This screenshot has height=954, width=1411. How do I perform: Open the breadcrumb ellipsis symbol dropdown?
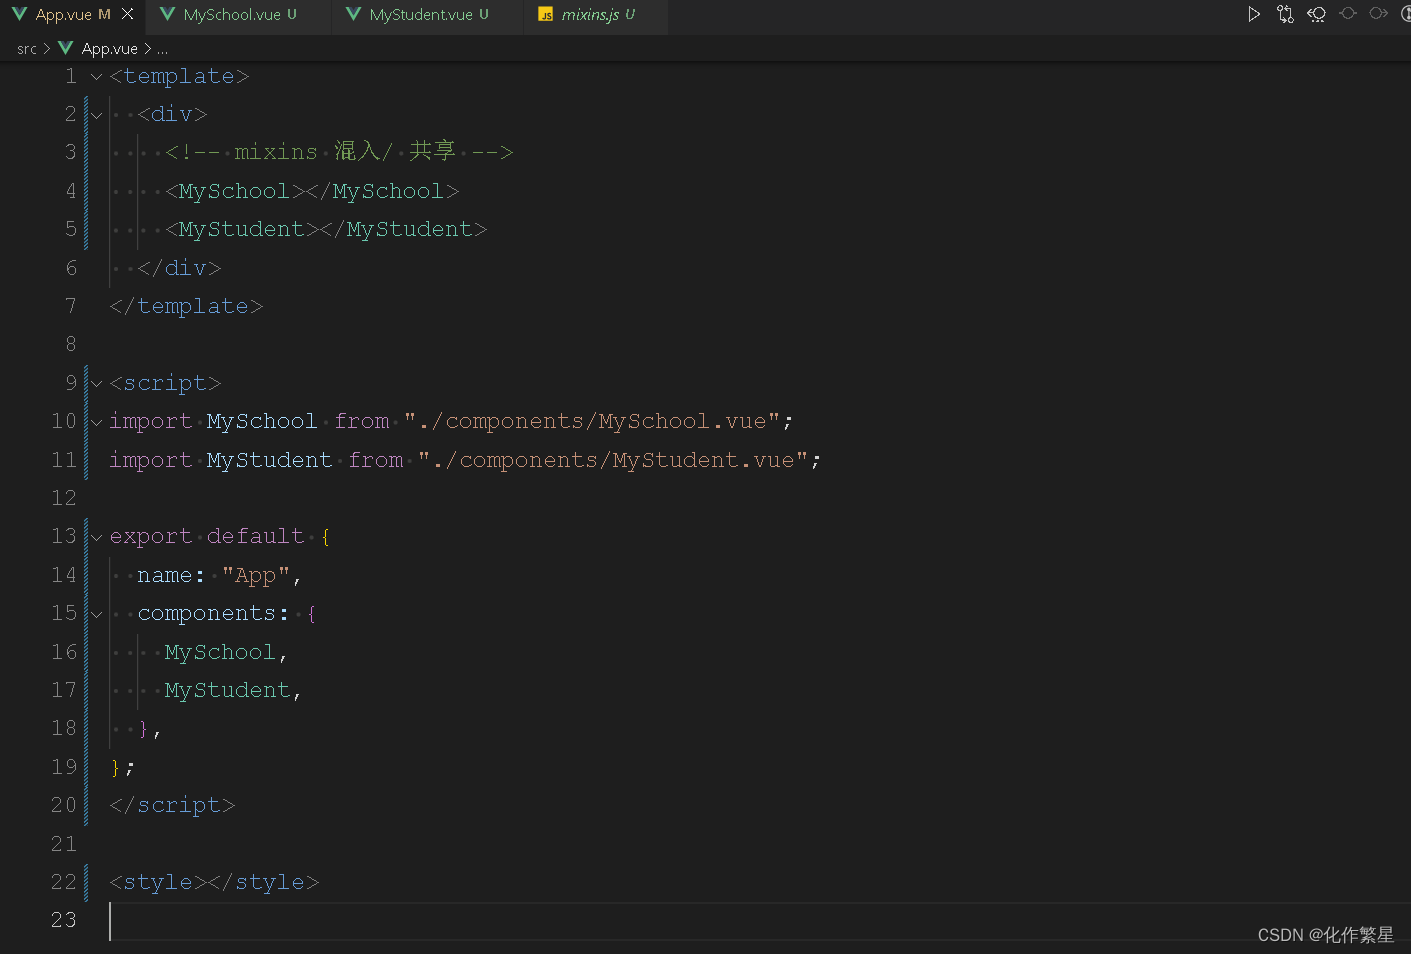162,49
